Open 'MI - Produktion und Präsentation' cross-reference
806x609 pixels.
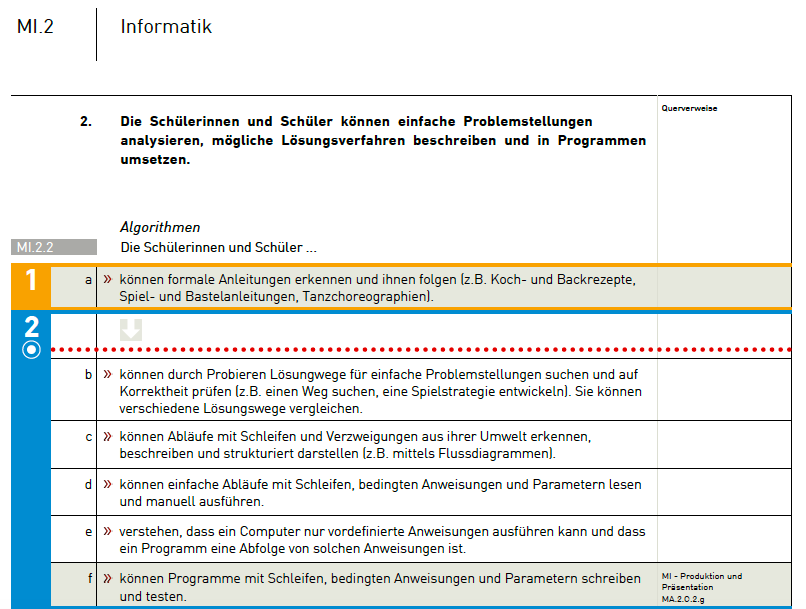click(x=702, y=581)
